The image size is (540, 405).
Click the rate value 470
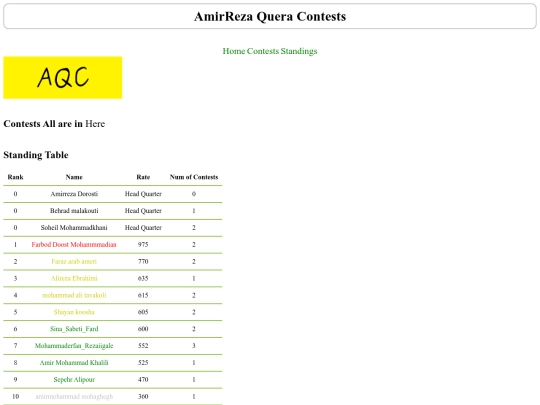143,380
